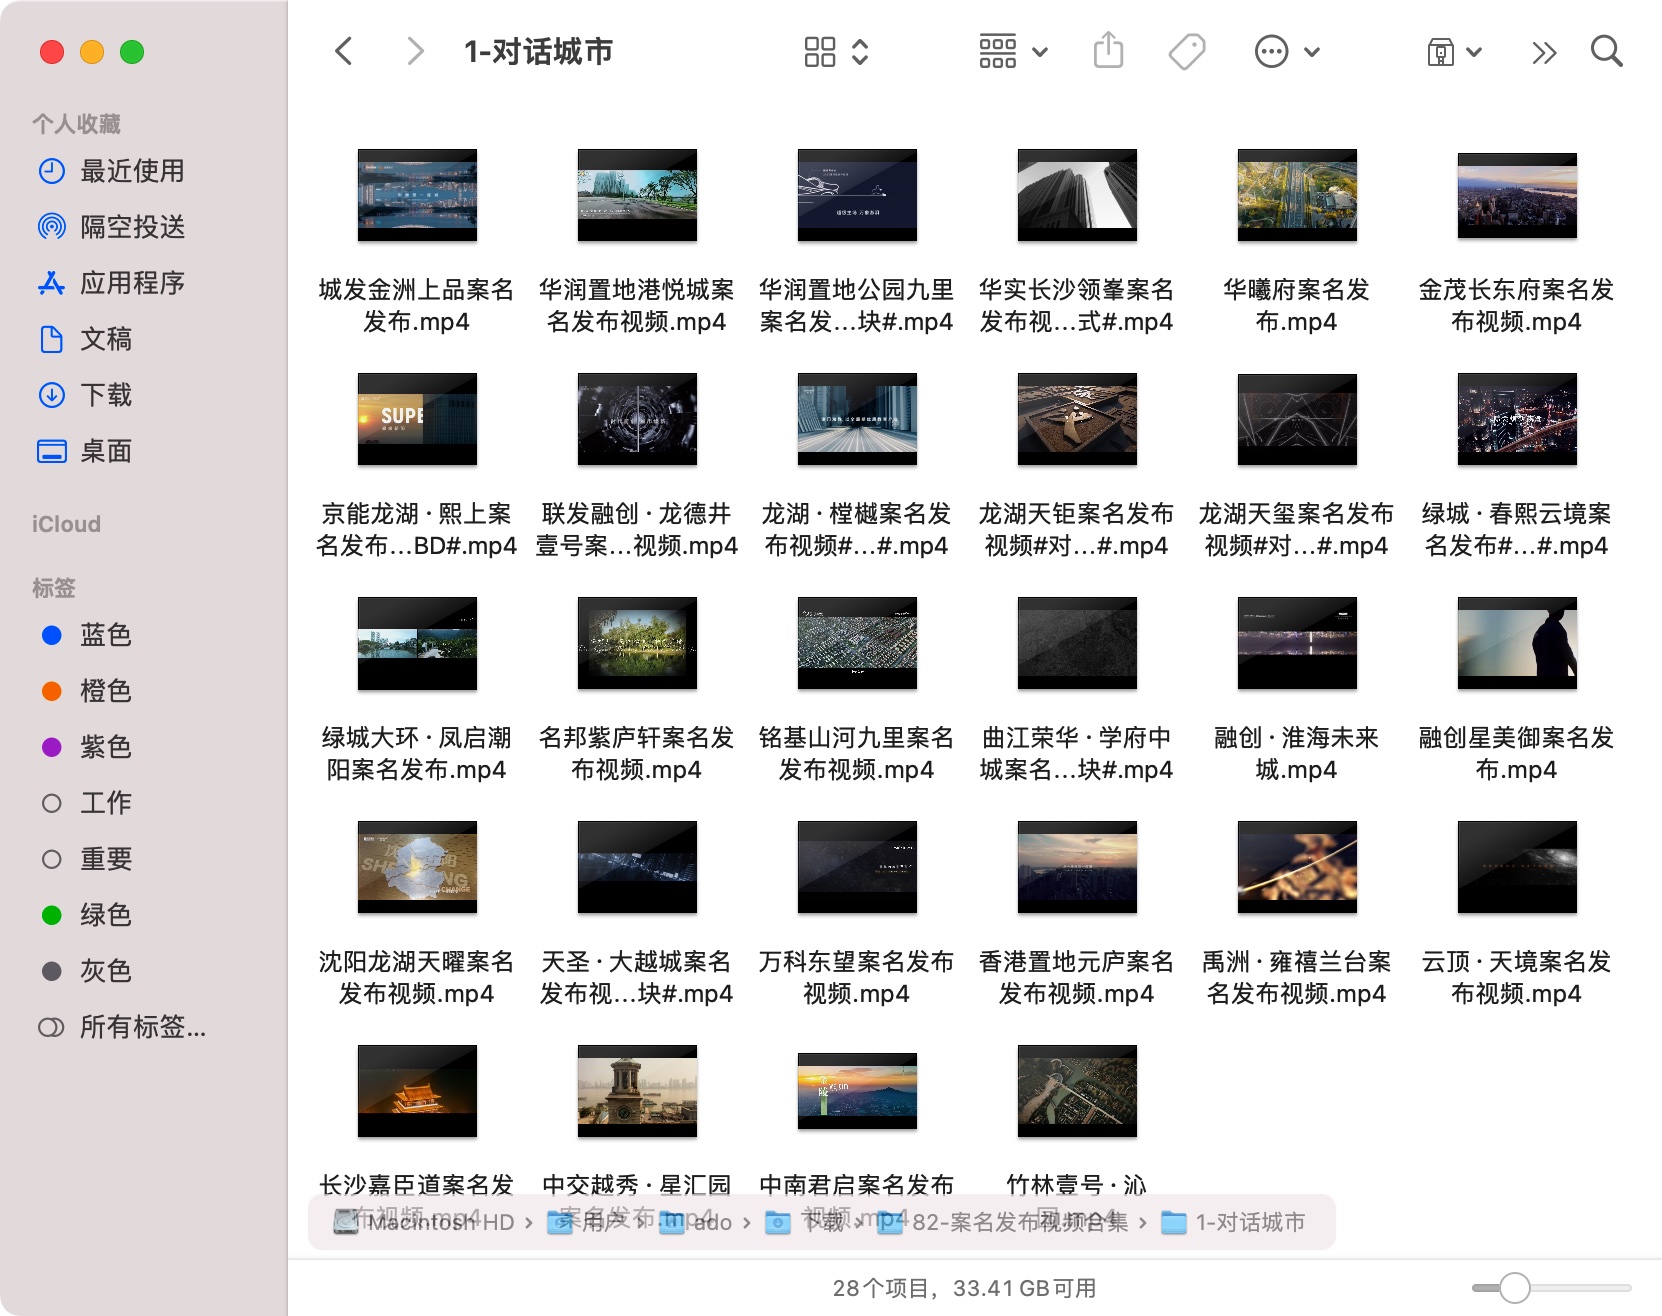Click the Tags icon in the toolbar
The width and height of the screenshot is (1662, 1316).
pyautogui.click(x=1186, y=51)
